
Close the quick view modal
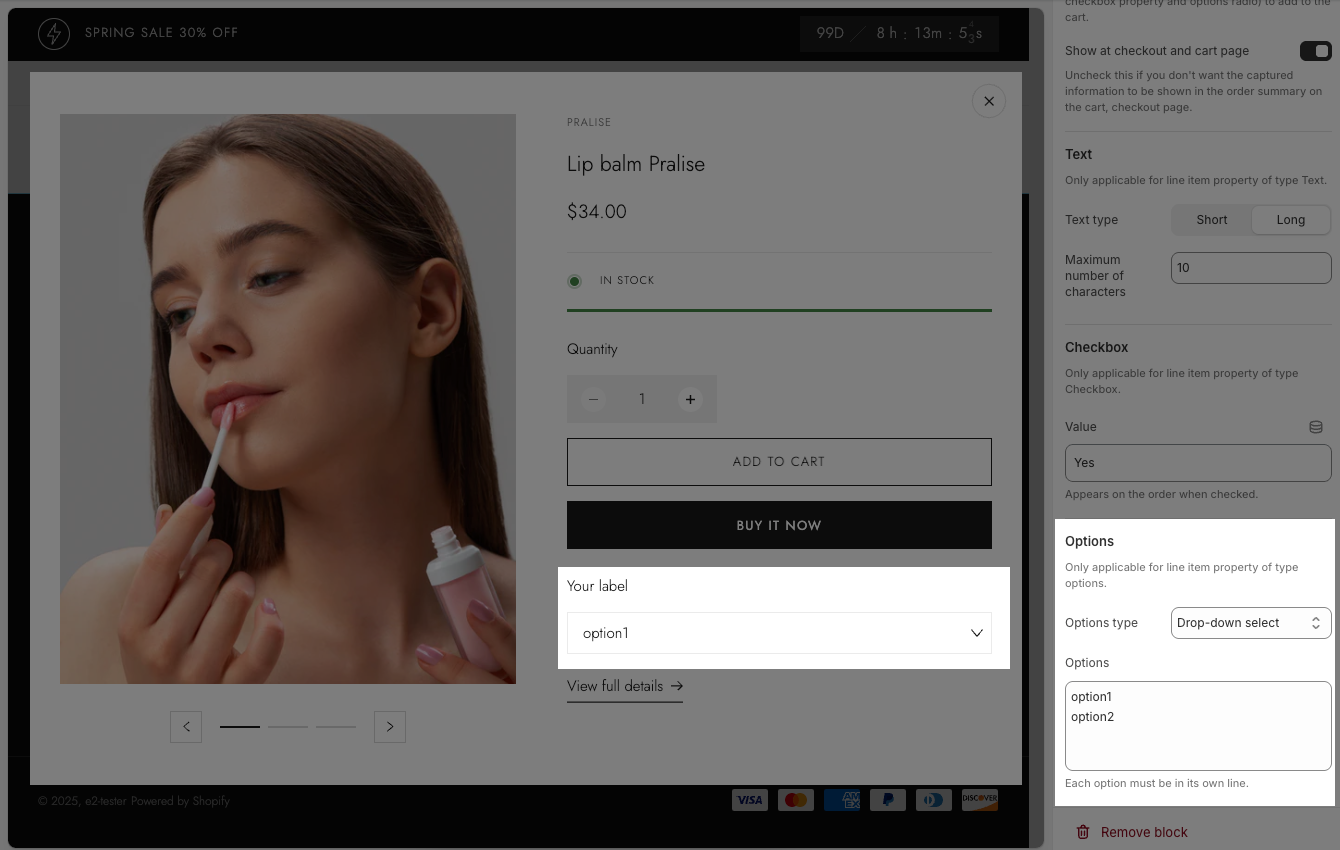click(x=988, y=101)
